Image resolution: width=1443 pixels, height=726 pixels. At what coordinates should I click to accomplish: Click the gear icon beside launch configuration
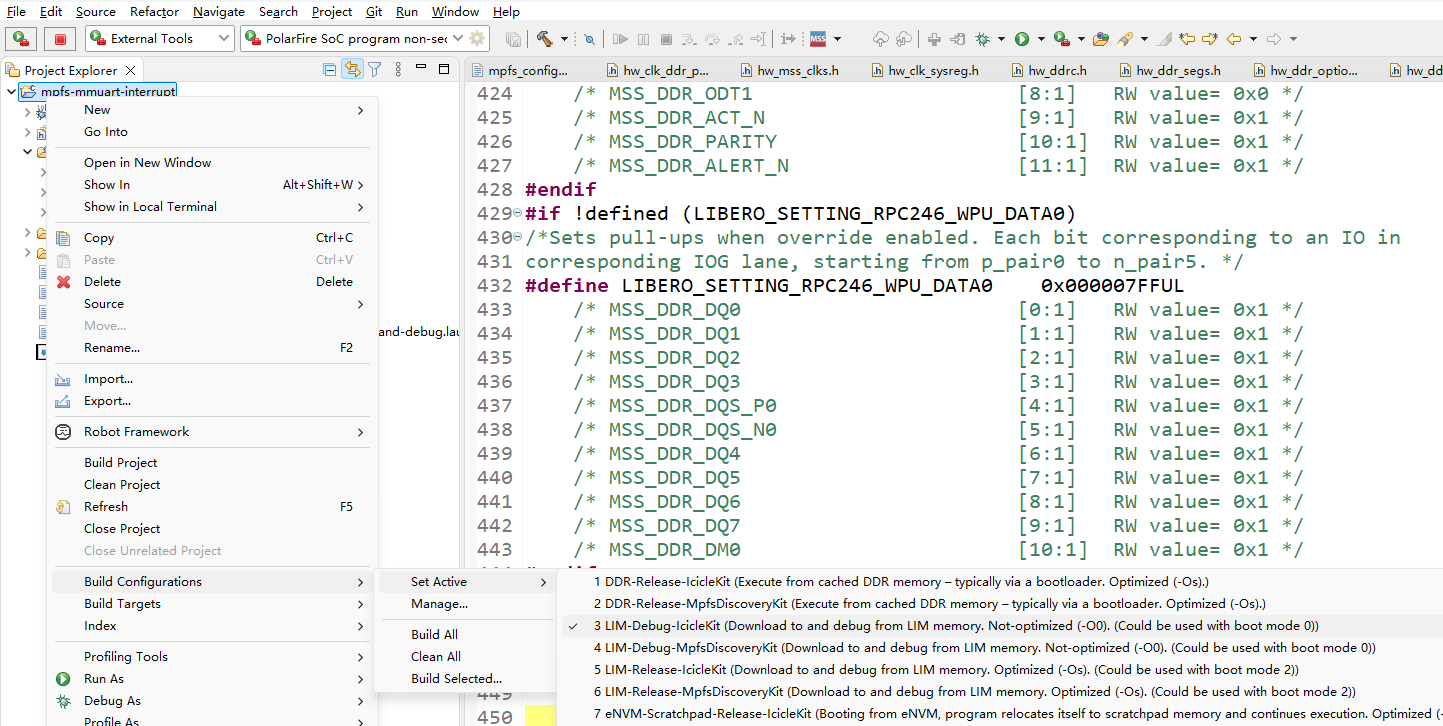477,39
